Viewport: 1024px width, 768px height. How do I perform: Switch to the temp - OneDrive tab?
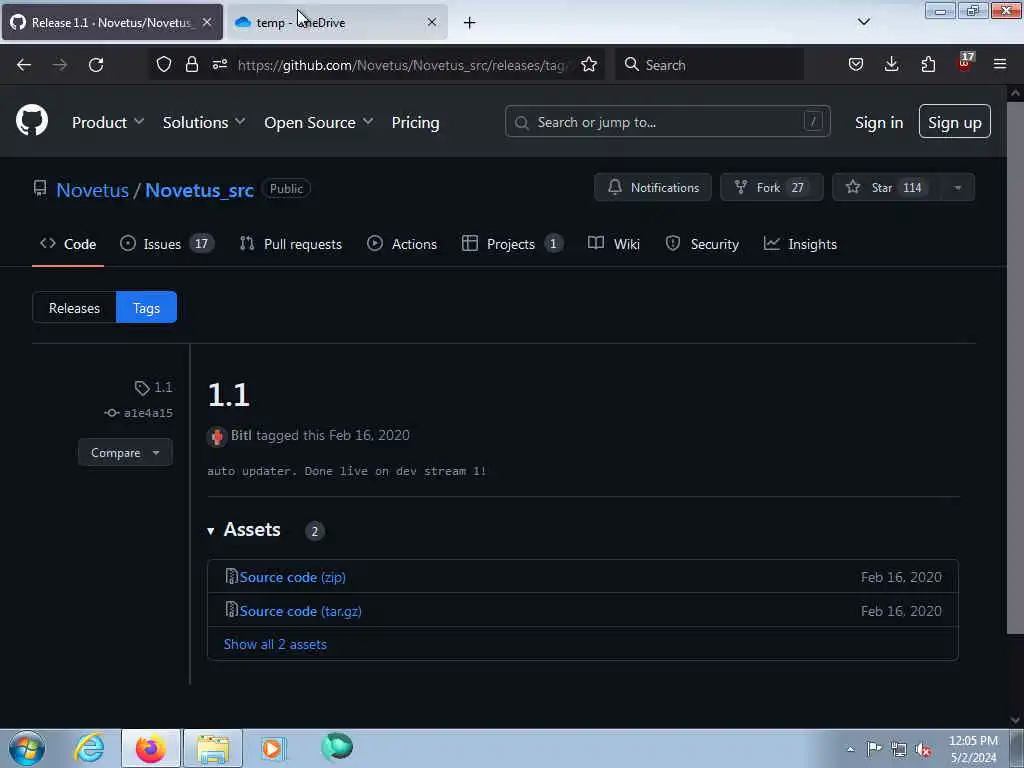coord(336,22)
